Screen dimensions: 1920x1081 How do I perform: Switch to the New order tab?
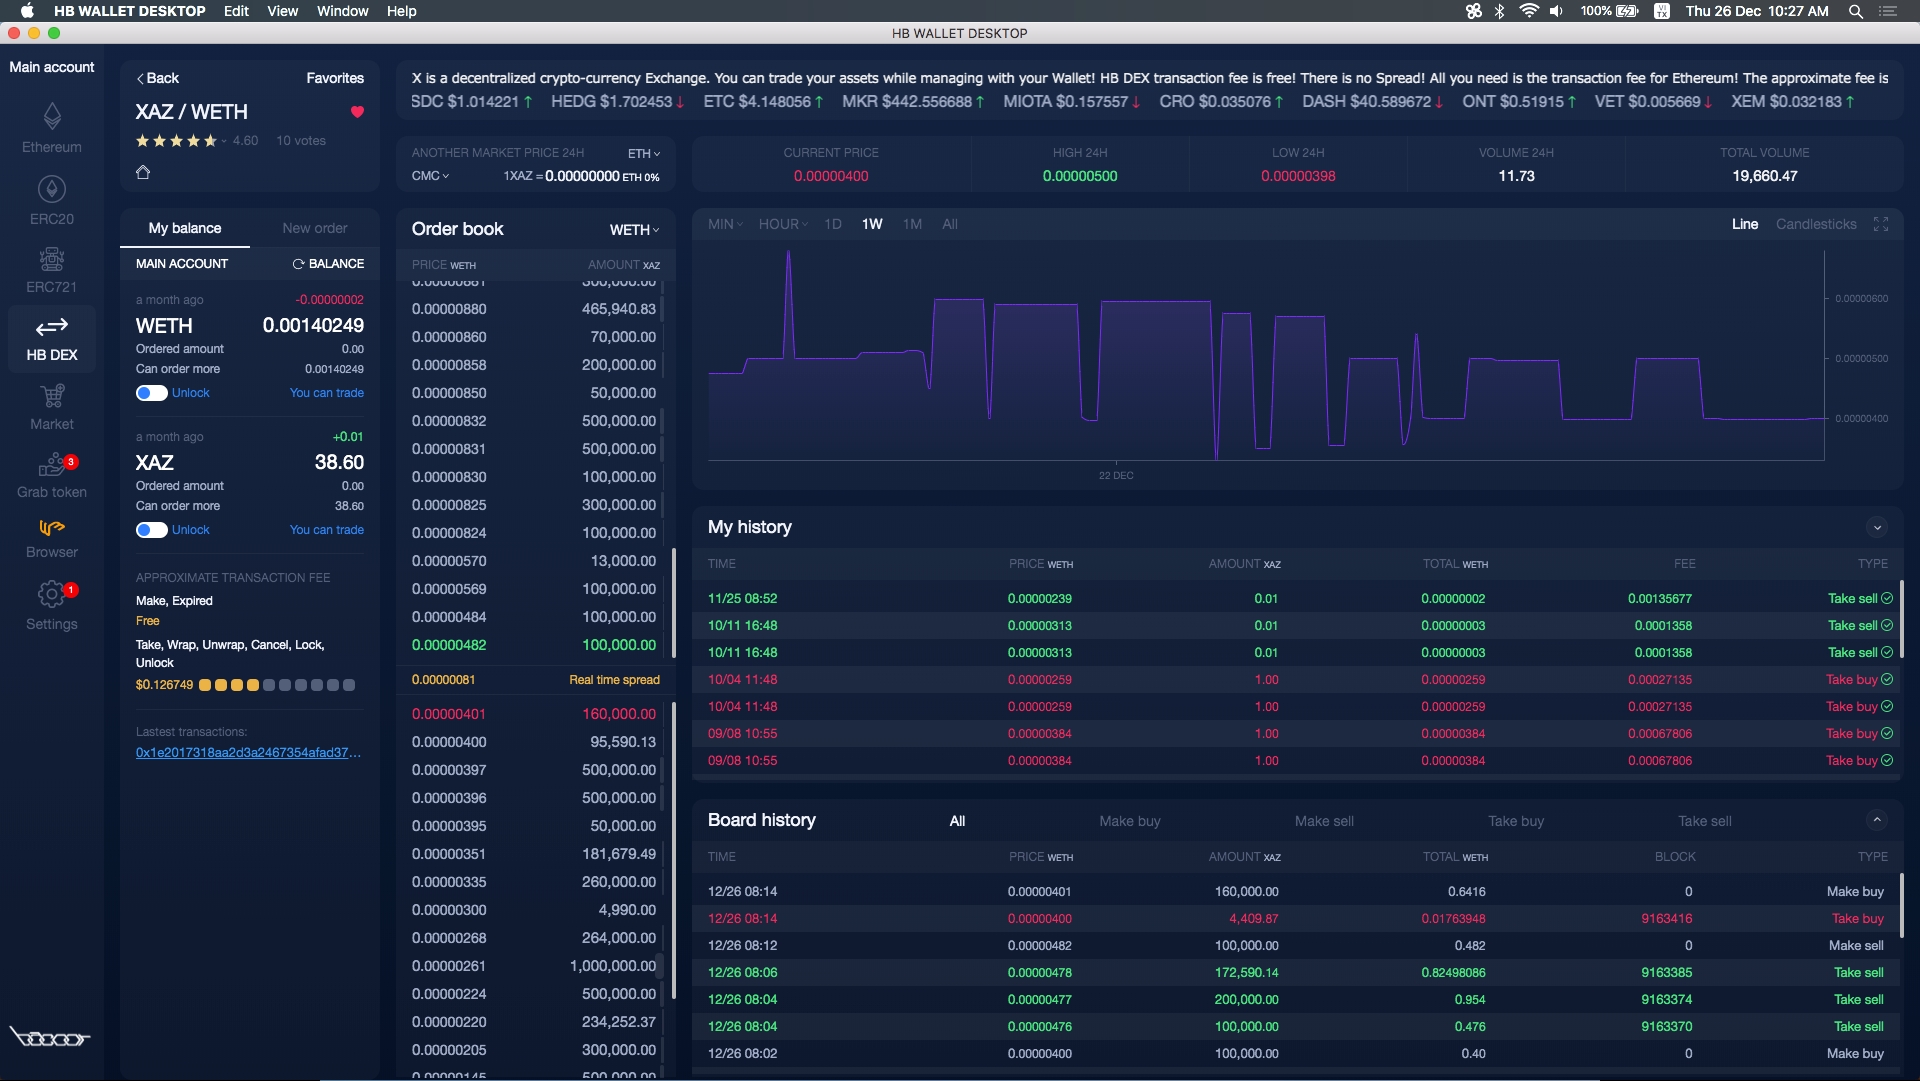(315, 228)
